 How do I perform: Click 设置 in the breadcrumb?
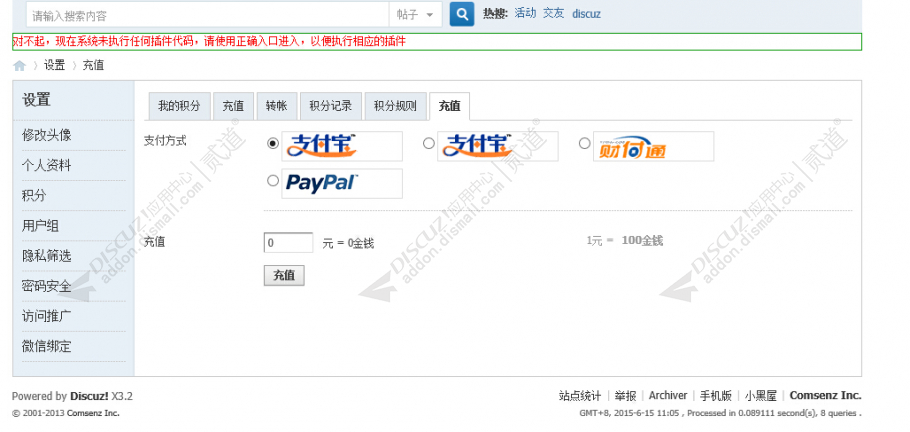tap(55, 66)
